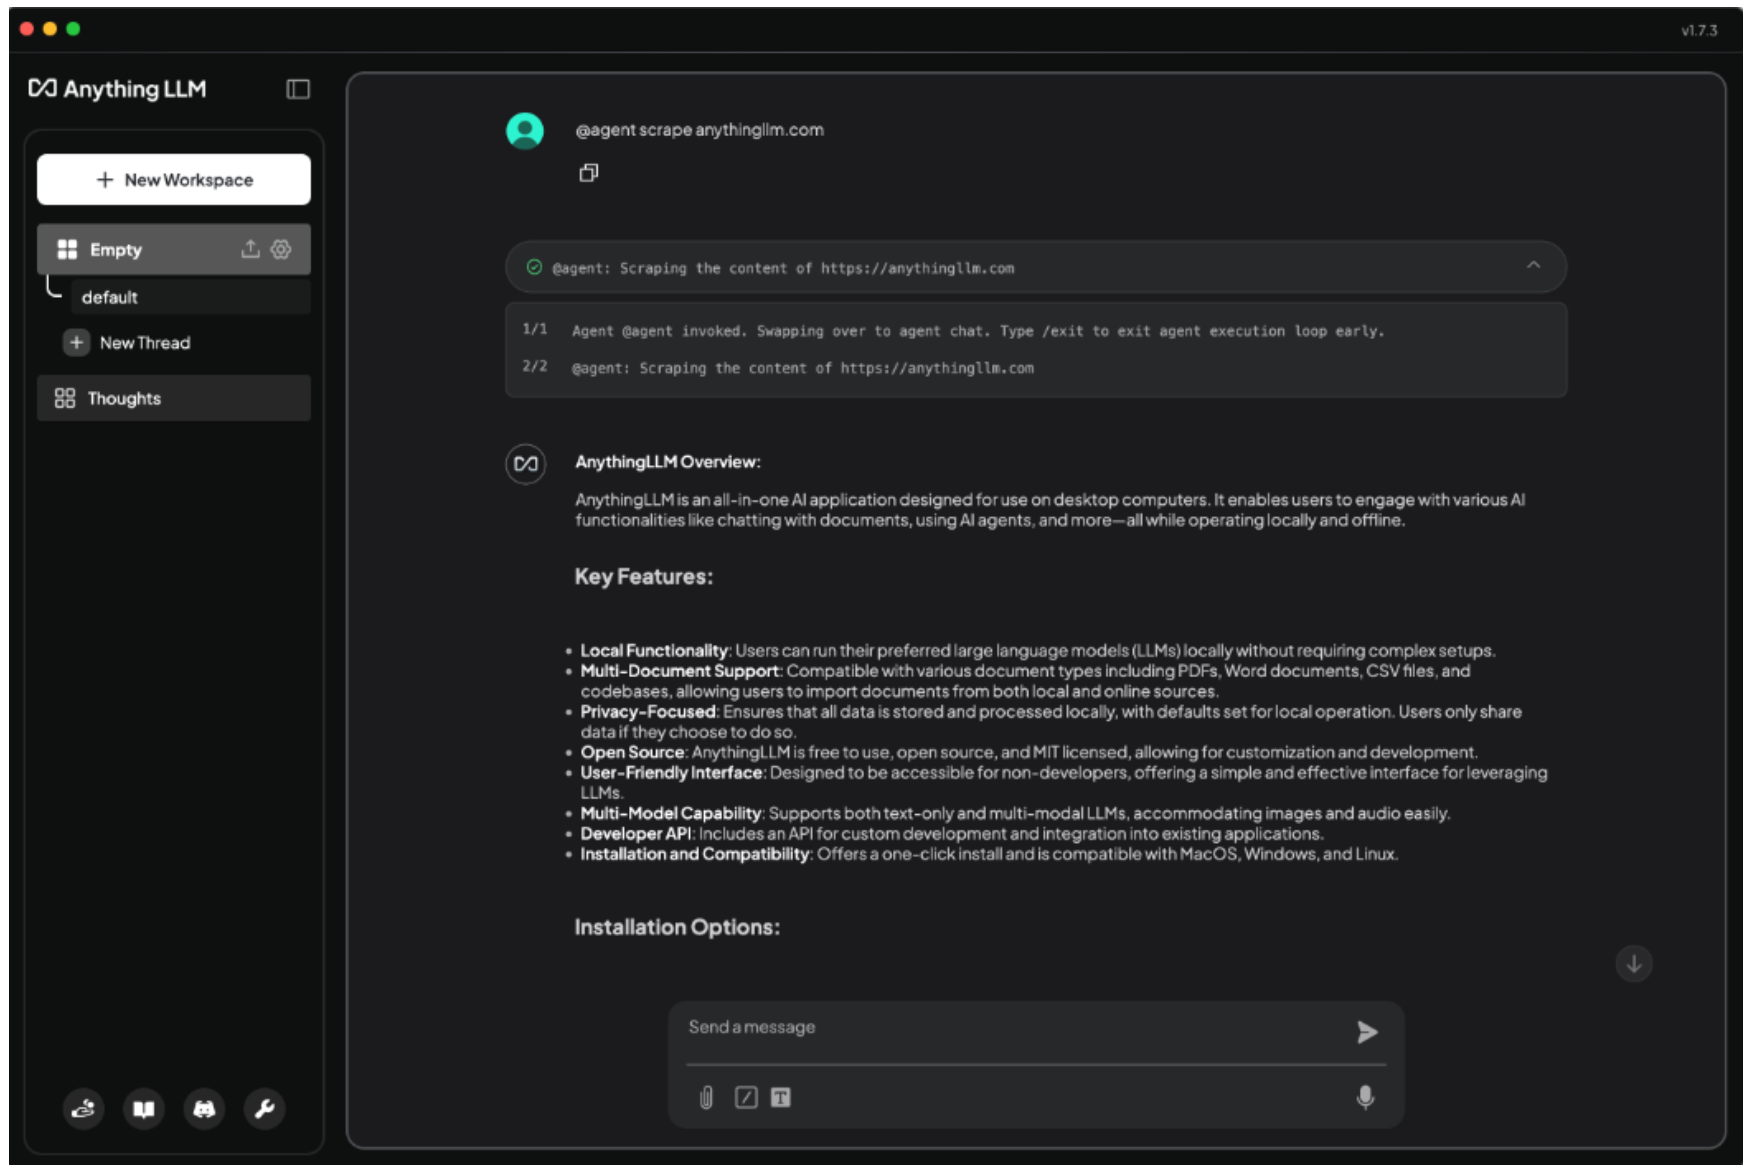Screen dimensions: 1745x1165
Task: Open the Thoughts workspace
Action: pyautogui.click(x=174, y=398)
